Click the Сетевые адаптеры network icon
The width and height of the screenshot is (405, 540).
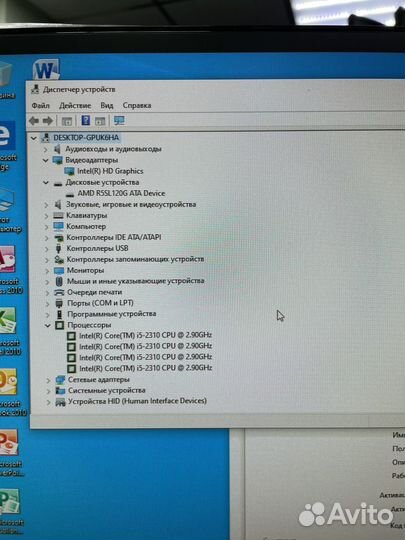click(x=60, y=380)
